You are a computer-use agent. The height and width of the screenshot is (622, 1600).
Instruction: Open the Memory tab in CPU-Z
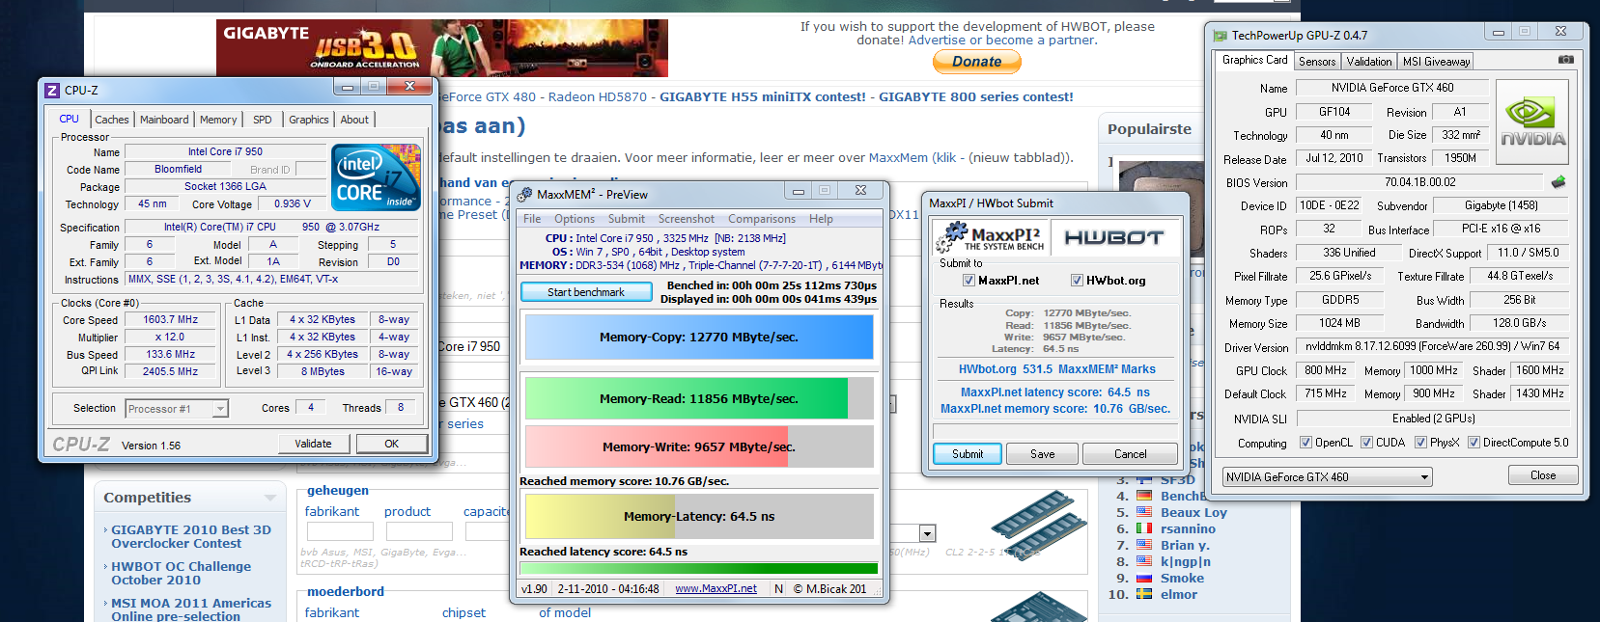pyautogui.click(x=218, y=120)
